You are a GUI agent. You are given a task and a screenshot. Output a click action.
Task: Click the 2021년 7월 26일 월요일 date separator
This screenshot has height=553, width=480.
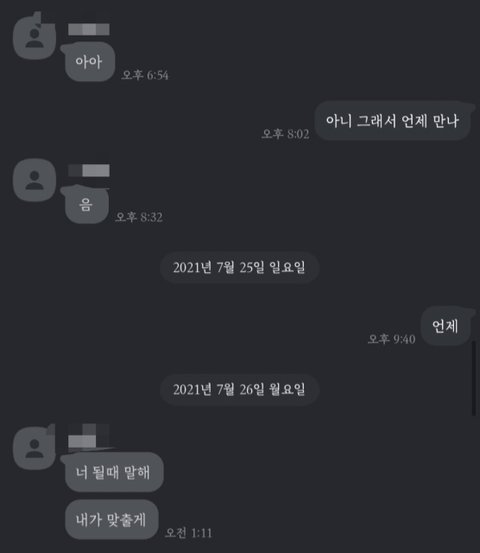(x=239, y=390)
